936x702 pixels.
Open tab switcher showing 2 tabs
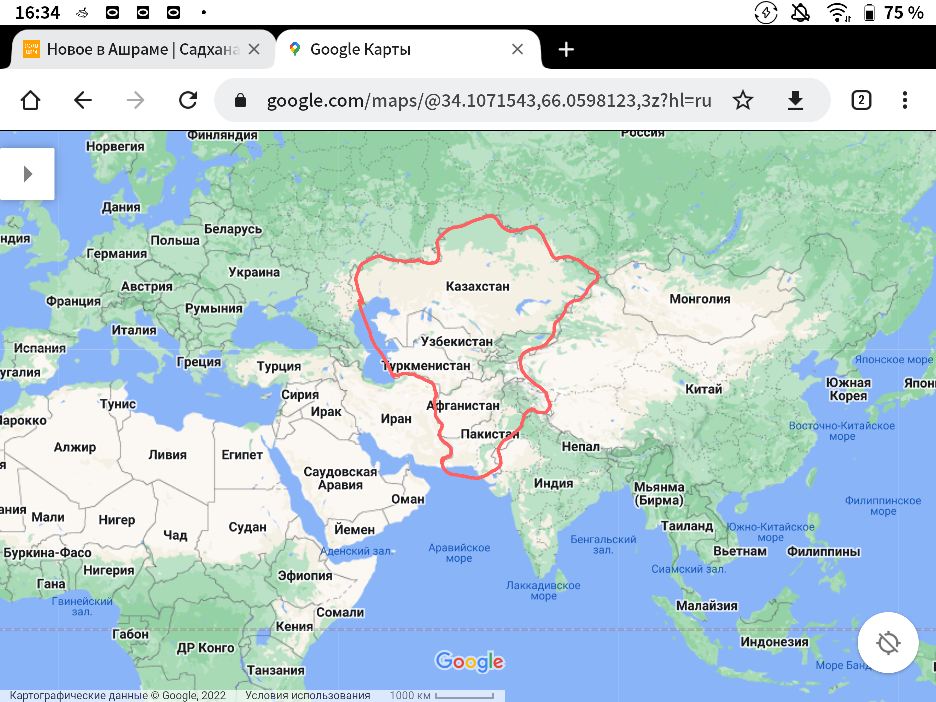pyautogui.click(x=860, y=100)
